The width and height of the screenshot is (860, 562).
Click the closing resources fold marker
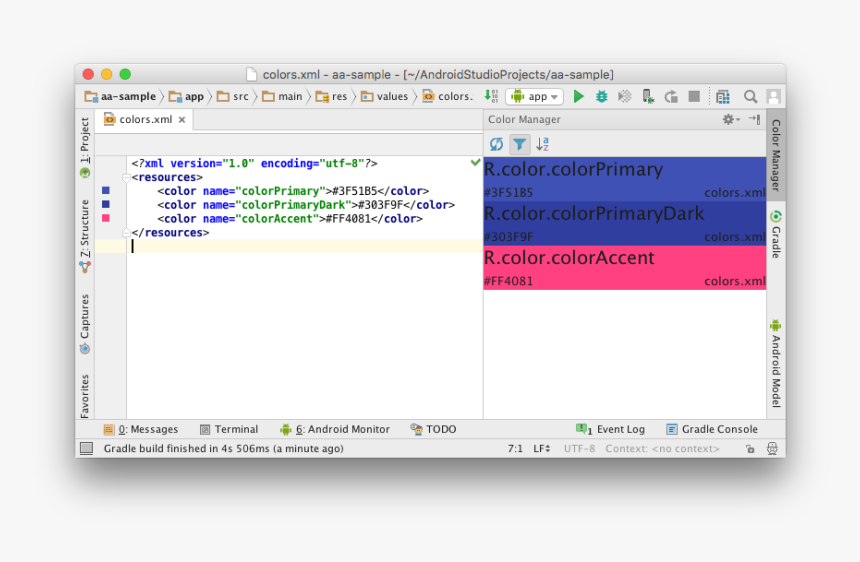126,232
